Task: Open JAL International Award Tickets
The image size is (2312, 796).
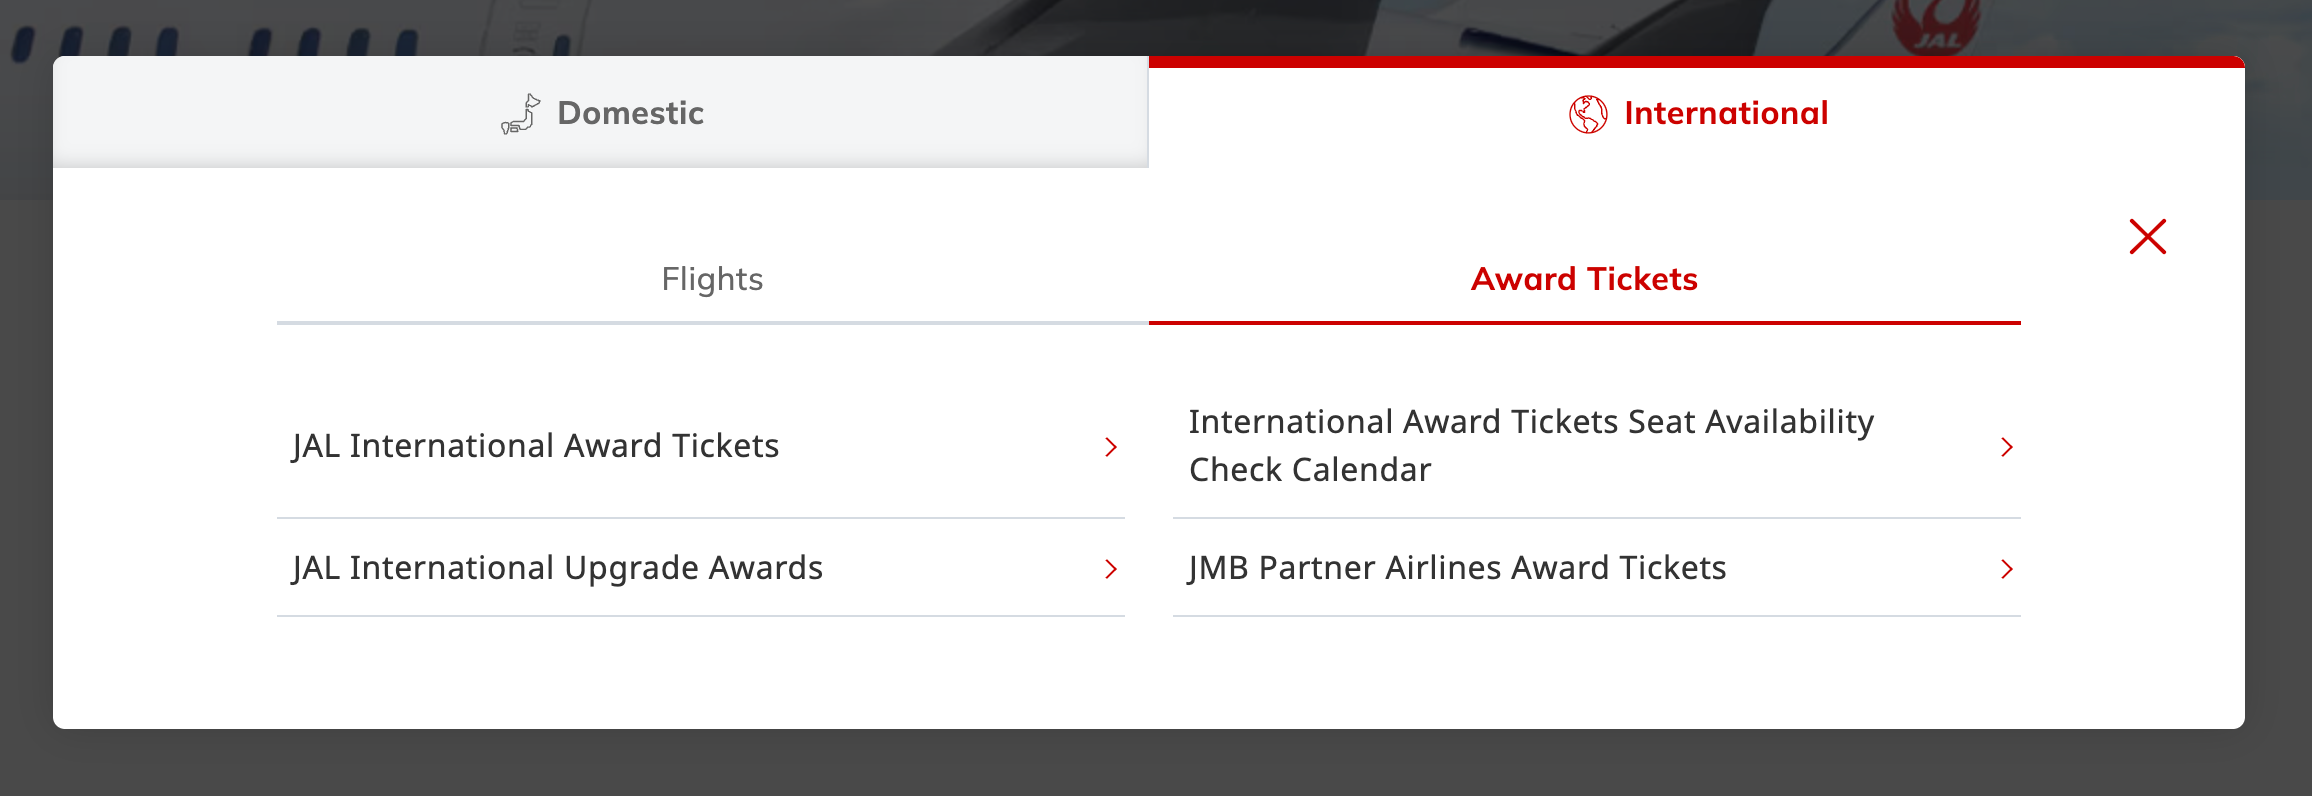Action: coord(537,447)
